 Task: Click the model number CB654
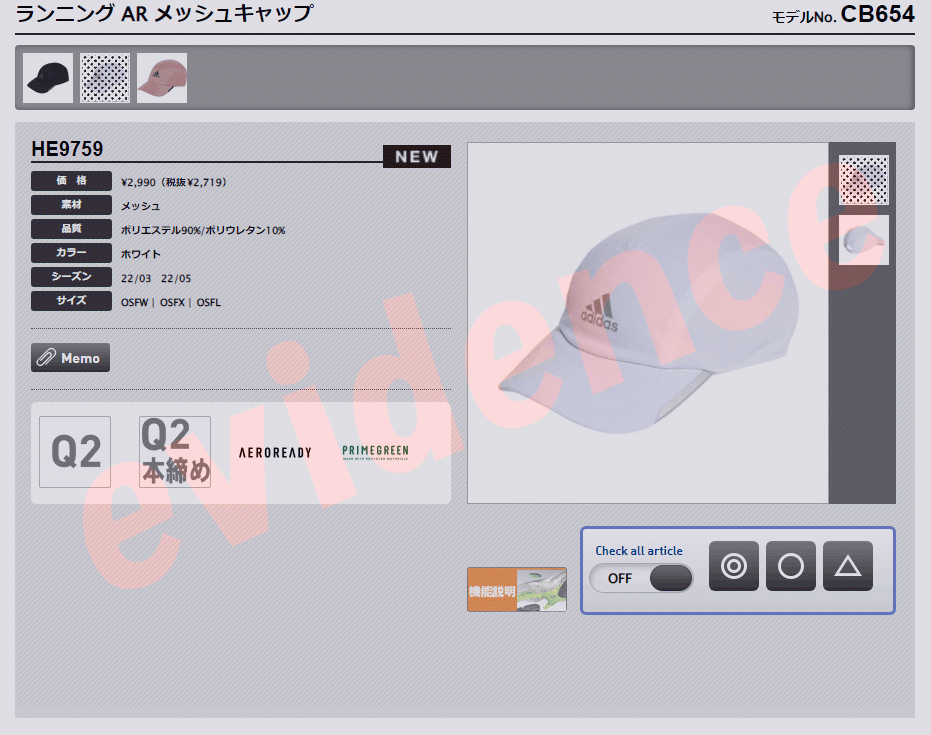click(x=878, y=14)
